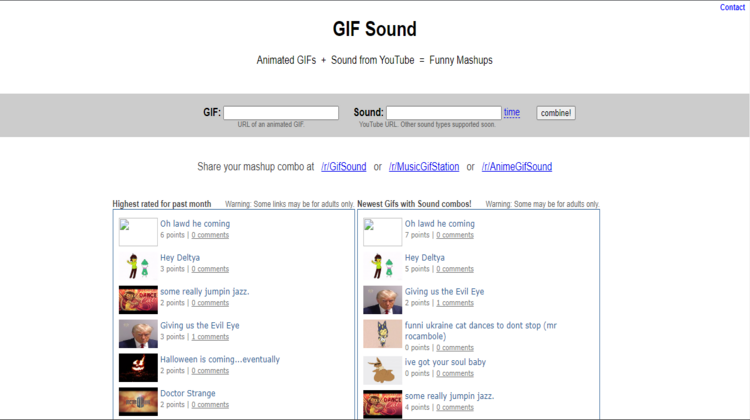Click the Sound URL input field

(443, 113)
